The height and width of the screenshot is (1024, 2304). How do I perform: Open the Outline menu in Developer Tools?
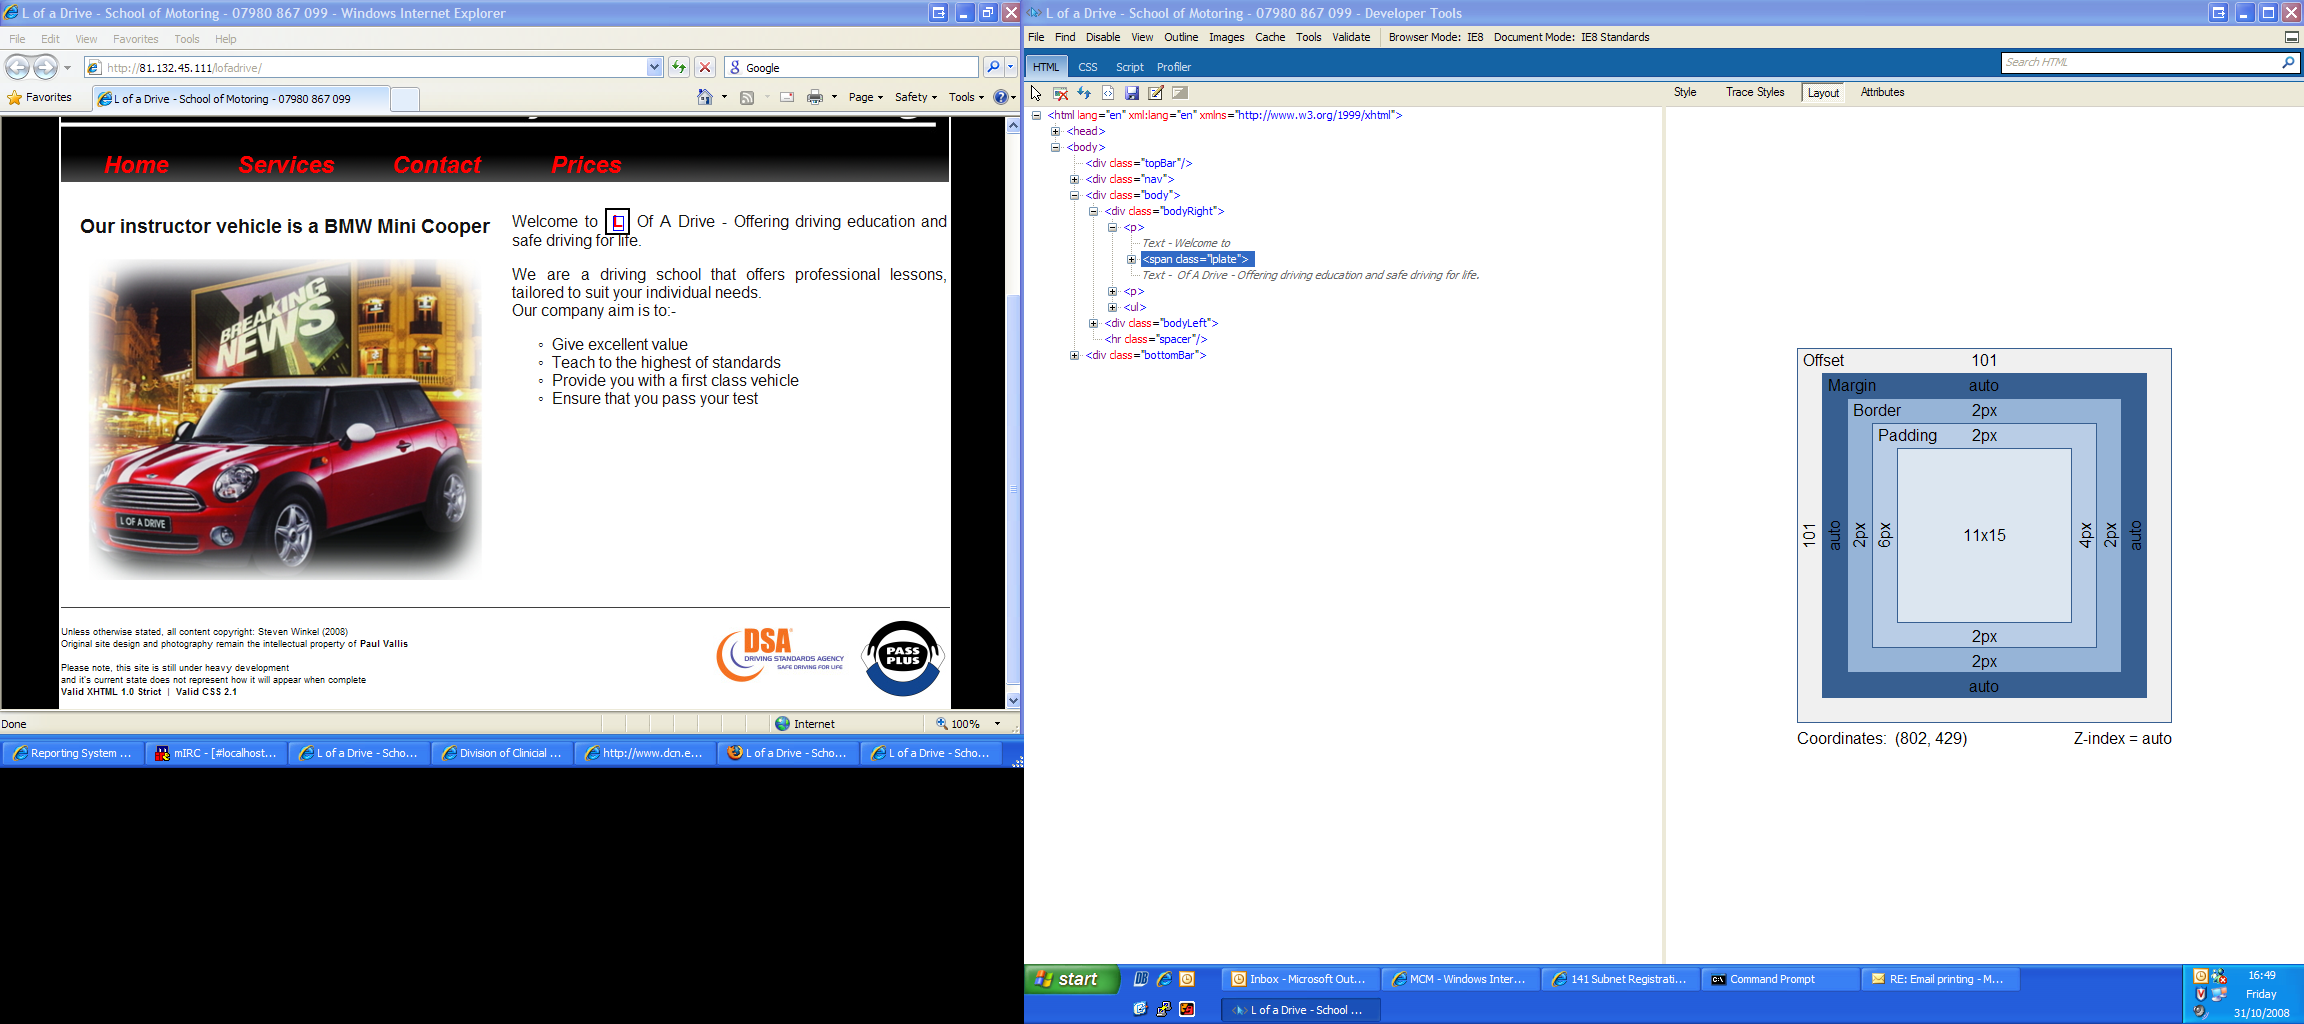[x=1181, y=37]
